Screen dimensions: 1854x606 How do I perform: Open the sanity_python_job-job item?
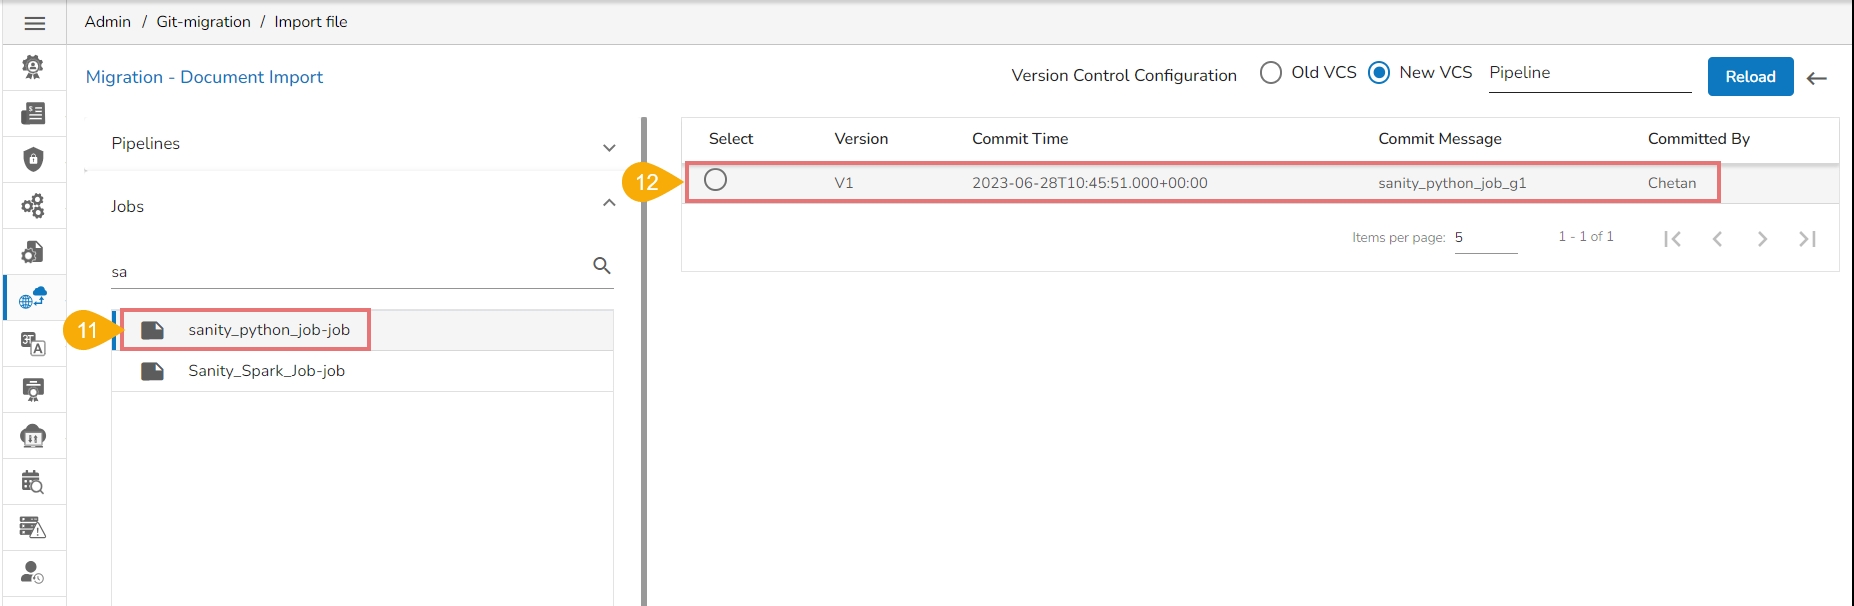[x=268, y=330]
